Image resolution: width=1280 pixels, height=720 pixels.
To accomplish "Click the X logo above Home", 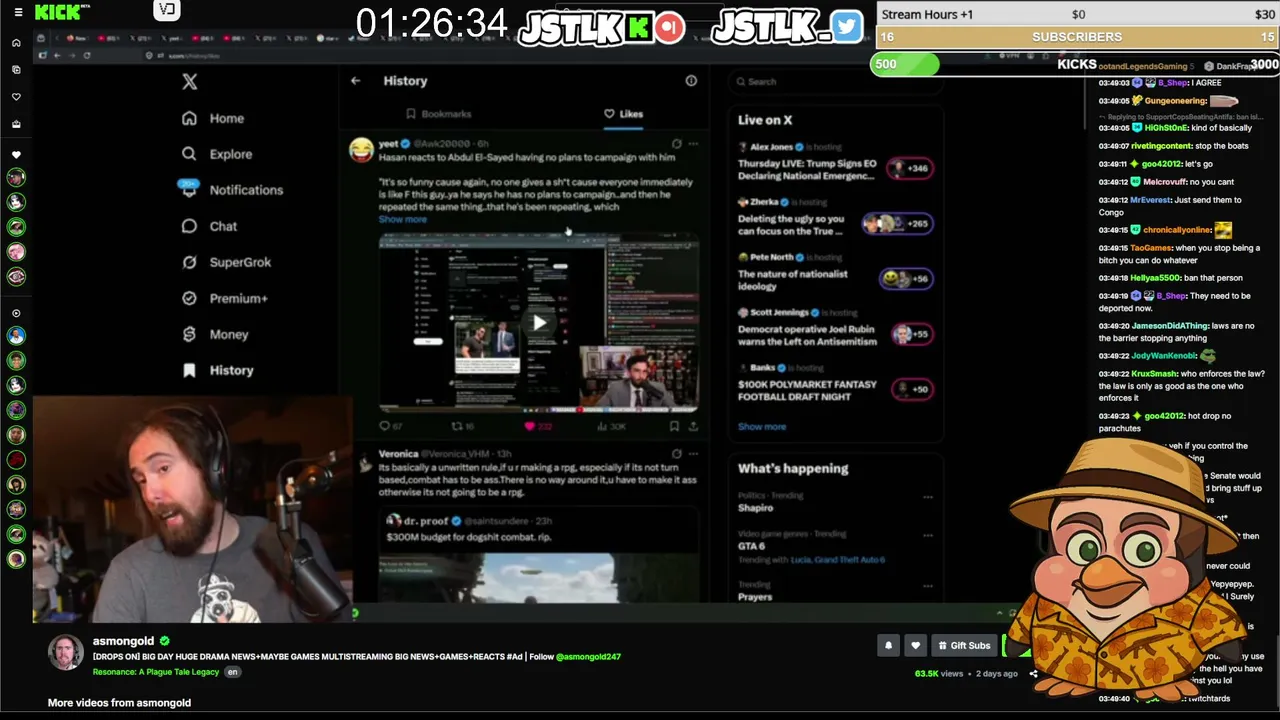I will click(190, 82).
